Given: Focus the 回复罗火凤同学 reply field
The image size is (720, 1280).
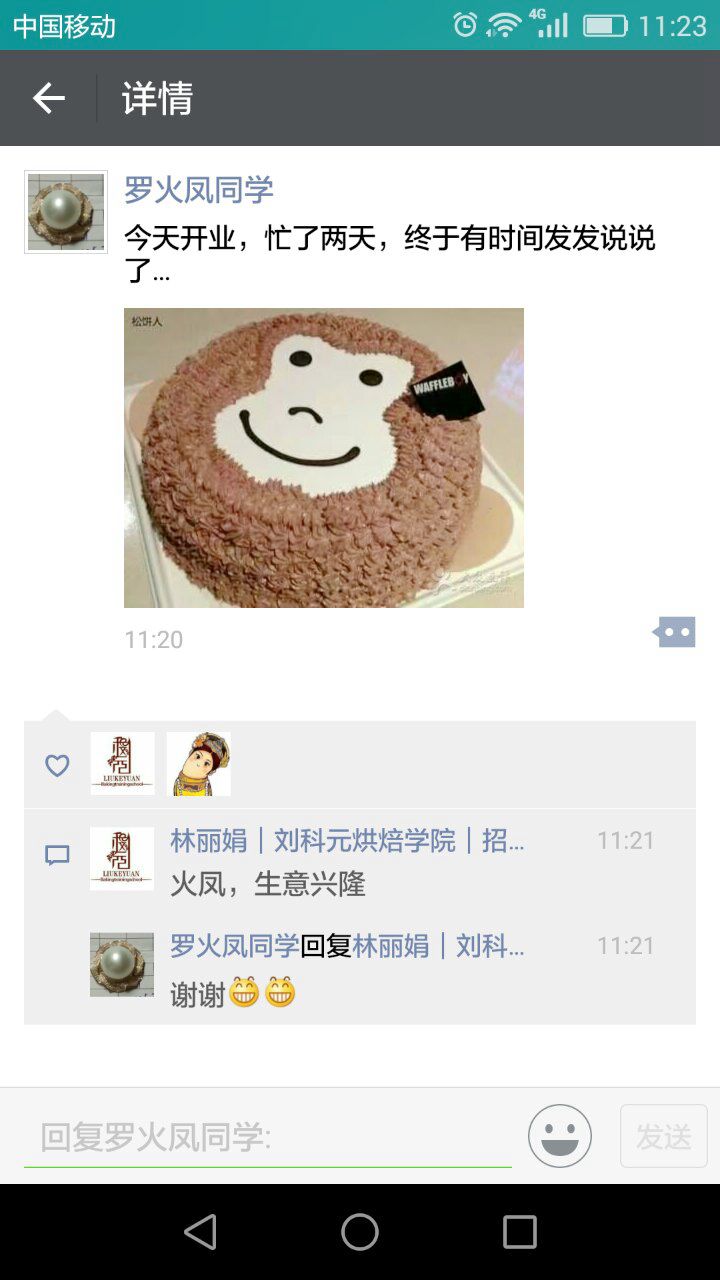Looking at the screenshot, I should 268,1138.
